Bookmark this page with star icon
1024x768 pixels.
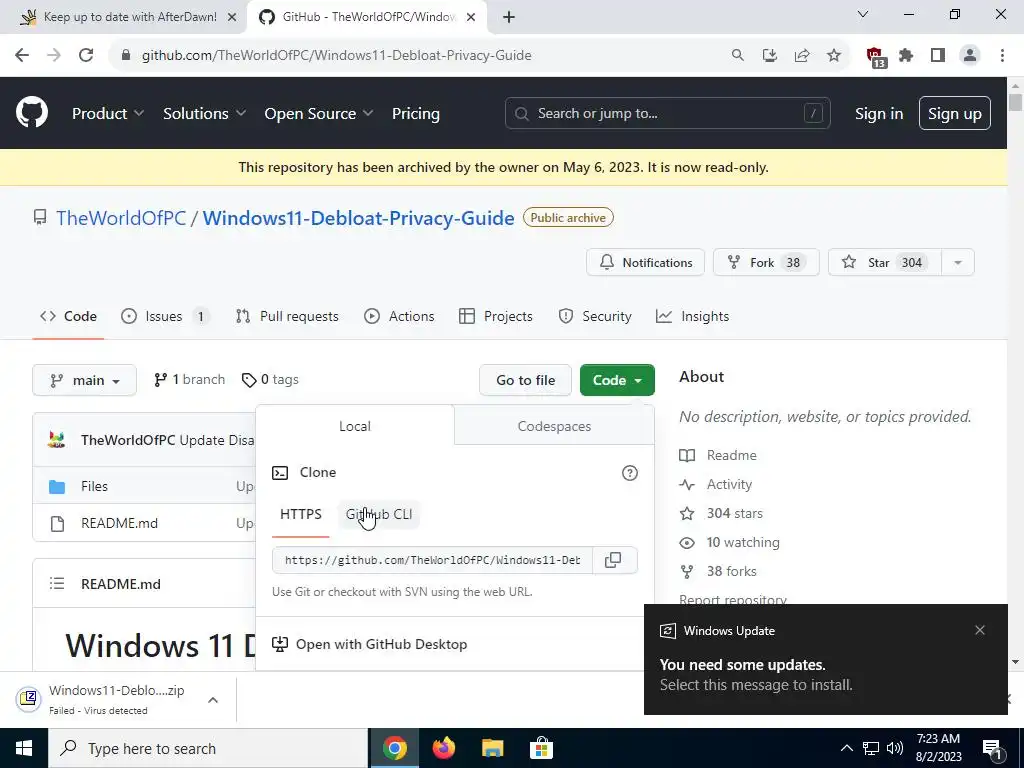(834, 56)
